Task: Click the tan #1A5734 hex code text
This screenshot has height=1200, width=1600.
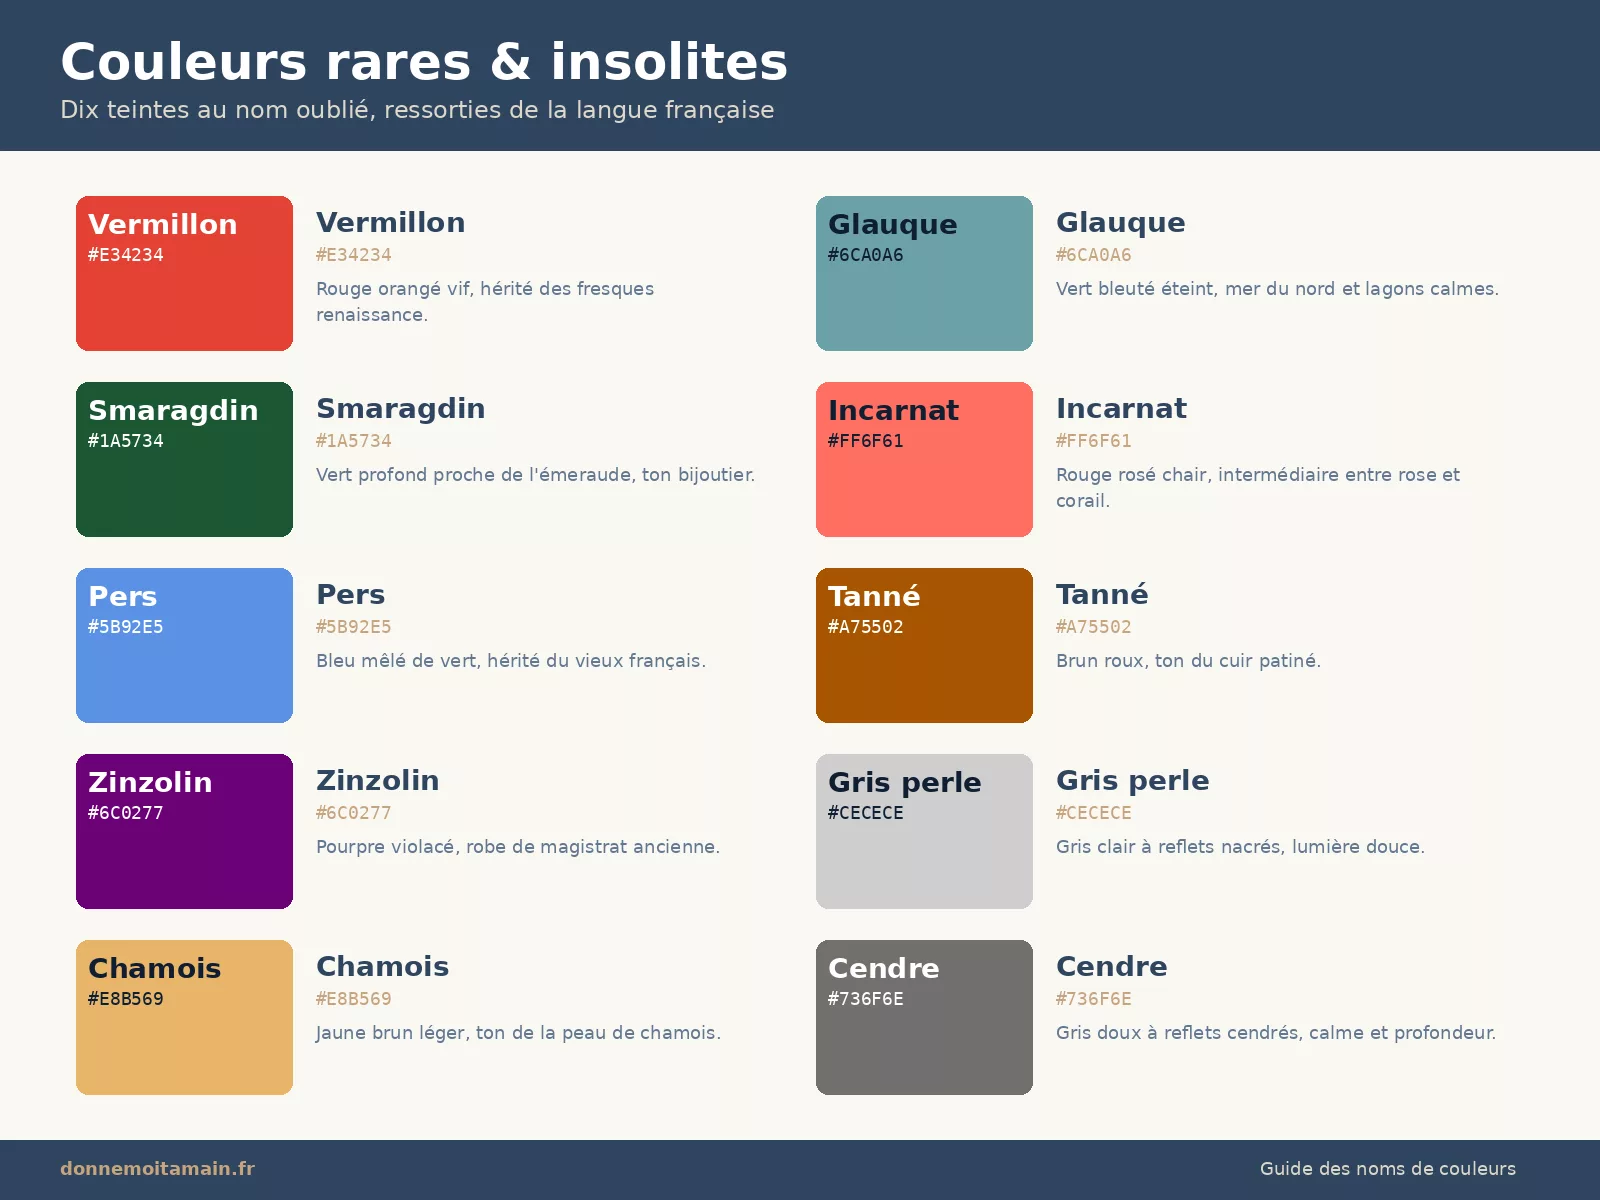Action: (354, 441)
